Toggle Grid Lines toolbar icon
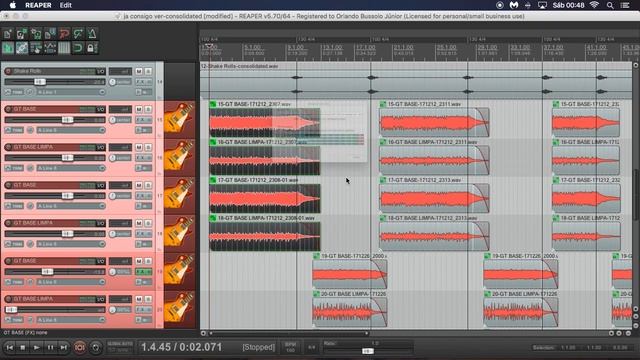 [64, 48]
